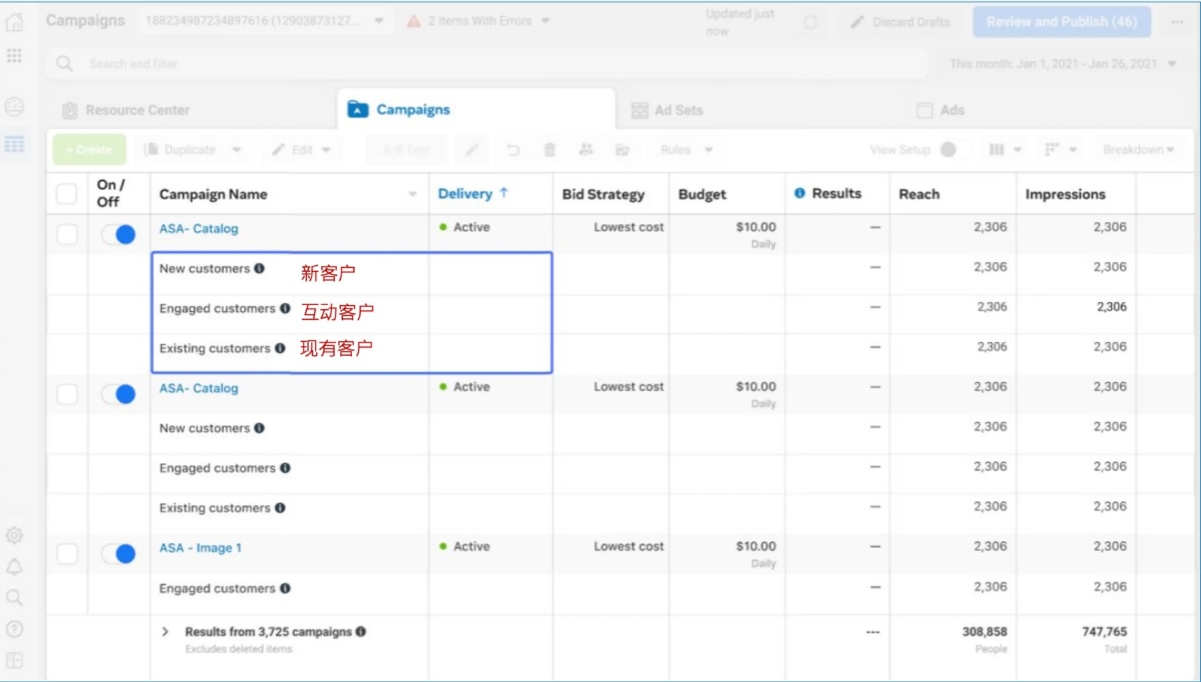Click the Impressions column header
Viewport: 1201px width, 682px height.
point(1065,194)
